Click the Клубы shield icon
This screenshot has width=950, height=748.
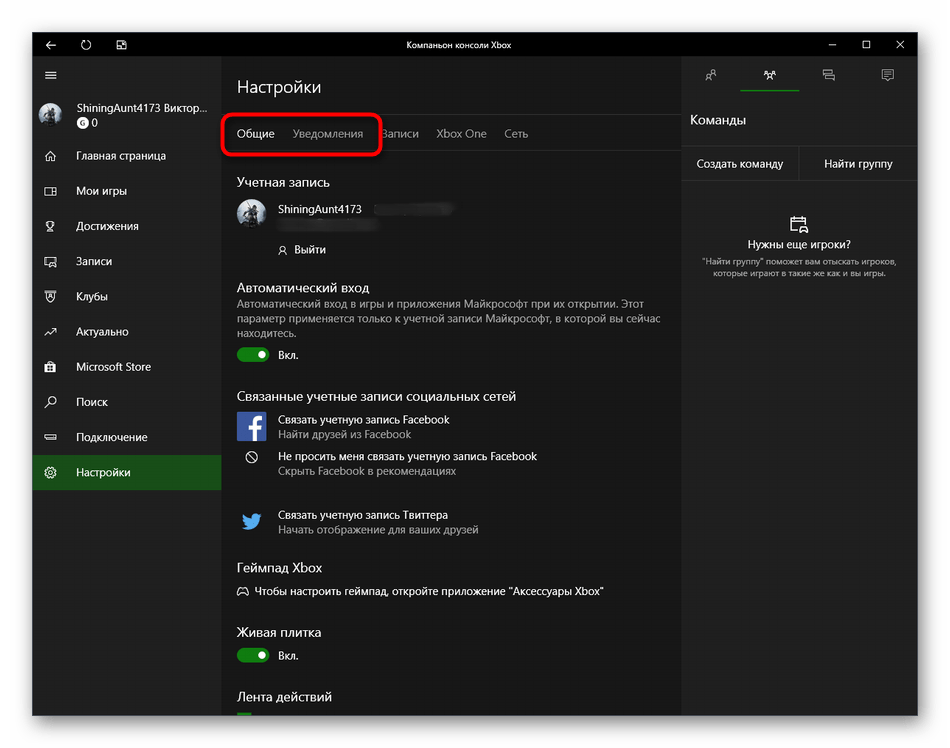(x=50, y=297)
